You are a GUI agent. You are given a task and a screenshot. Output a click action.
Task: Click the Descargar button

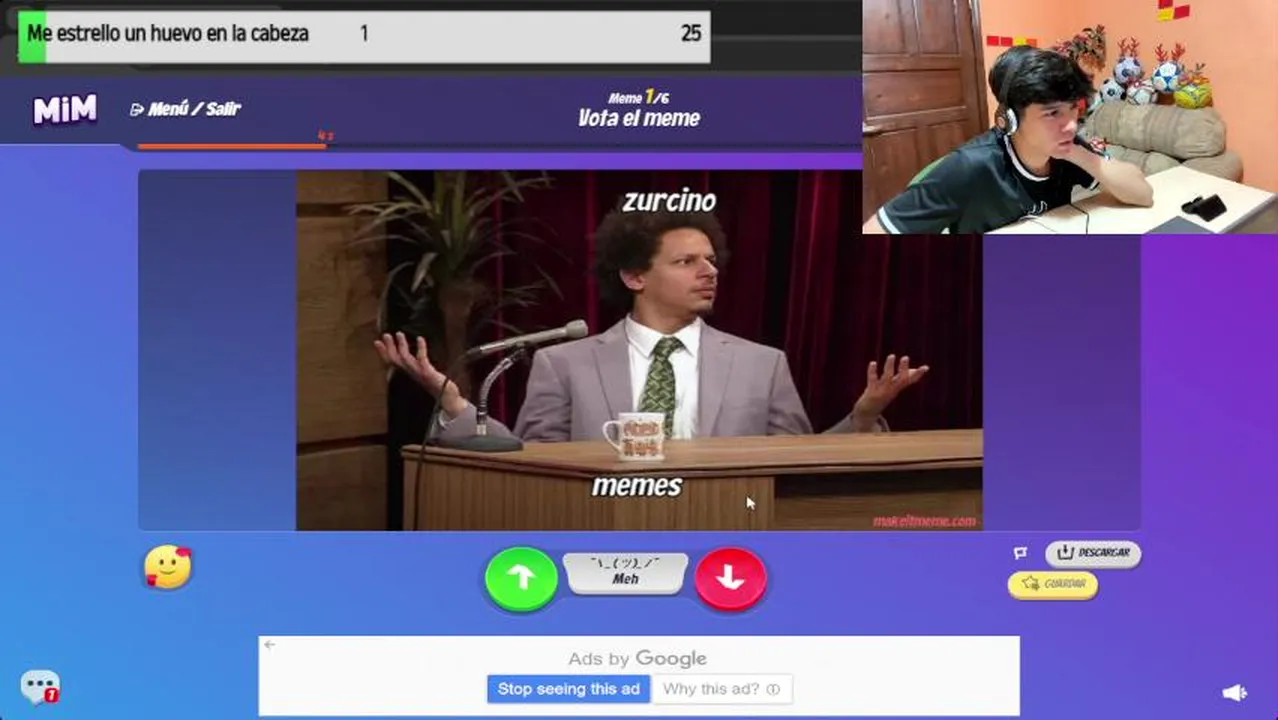pyautogui.click(x=1093, y=553)
